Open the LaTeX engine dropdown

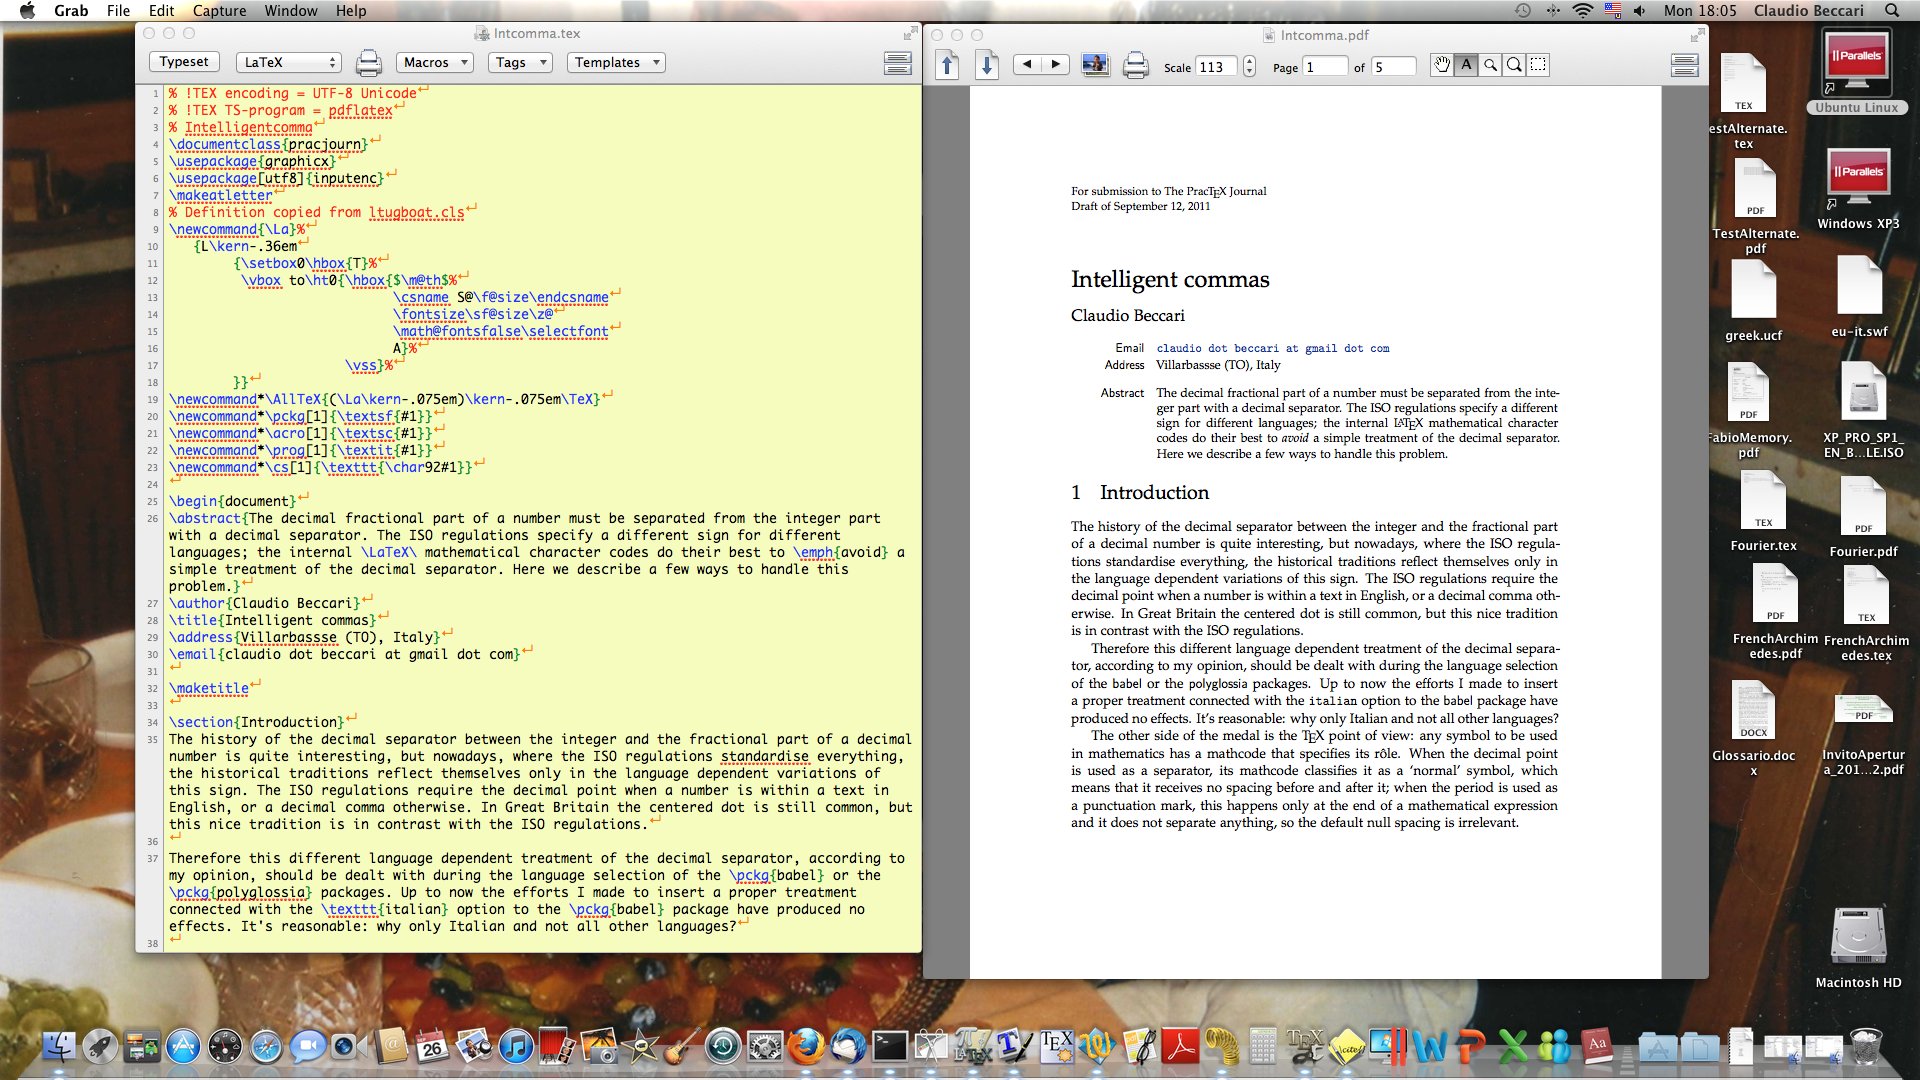[x=289, y=62]
